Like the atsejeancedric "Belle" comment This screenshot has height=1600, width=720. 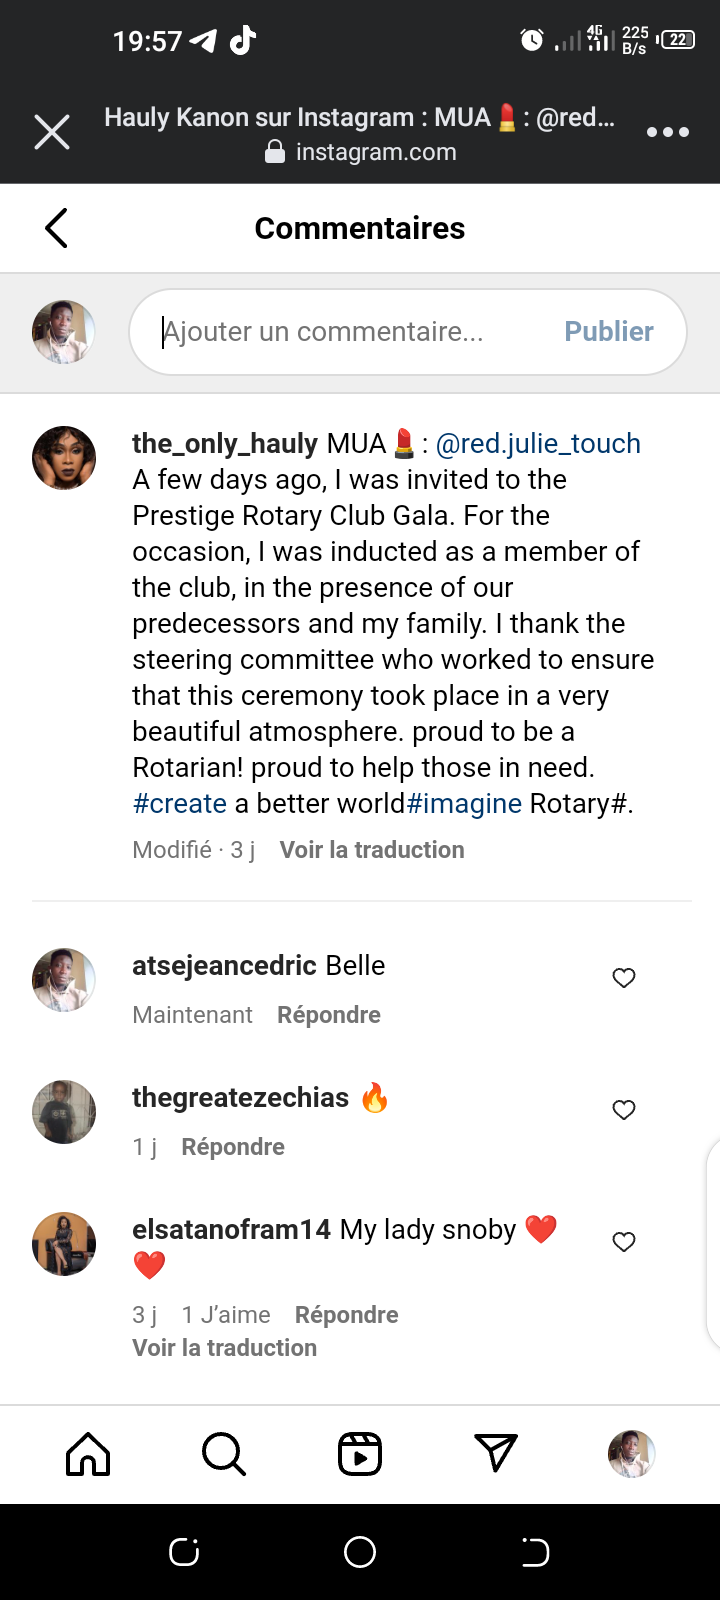click(x=624, y=978)
